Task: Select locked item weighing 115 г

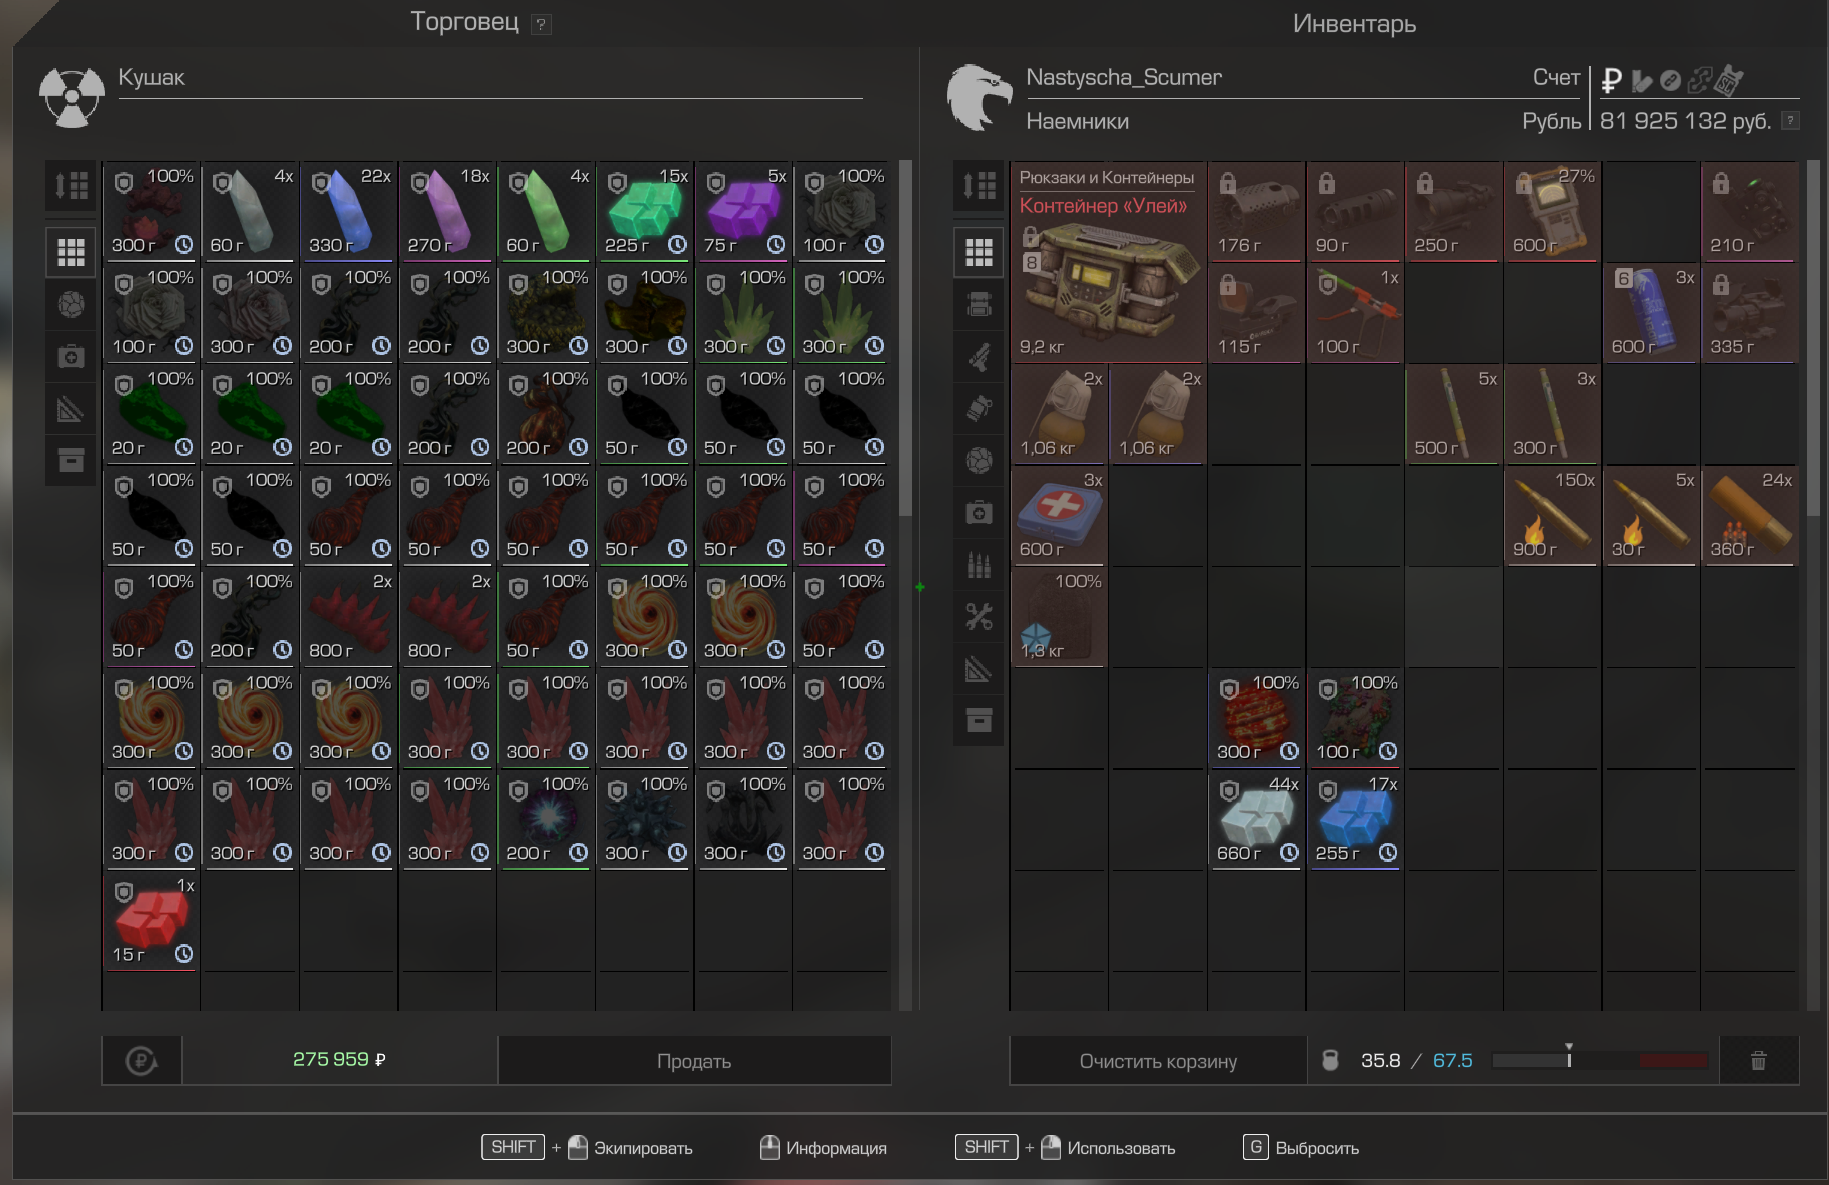Action: tap(1257, 312)
